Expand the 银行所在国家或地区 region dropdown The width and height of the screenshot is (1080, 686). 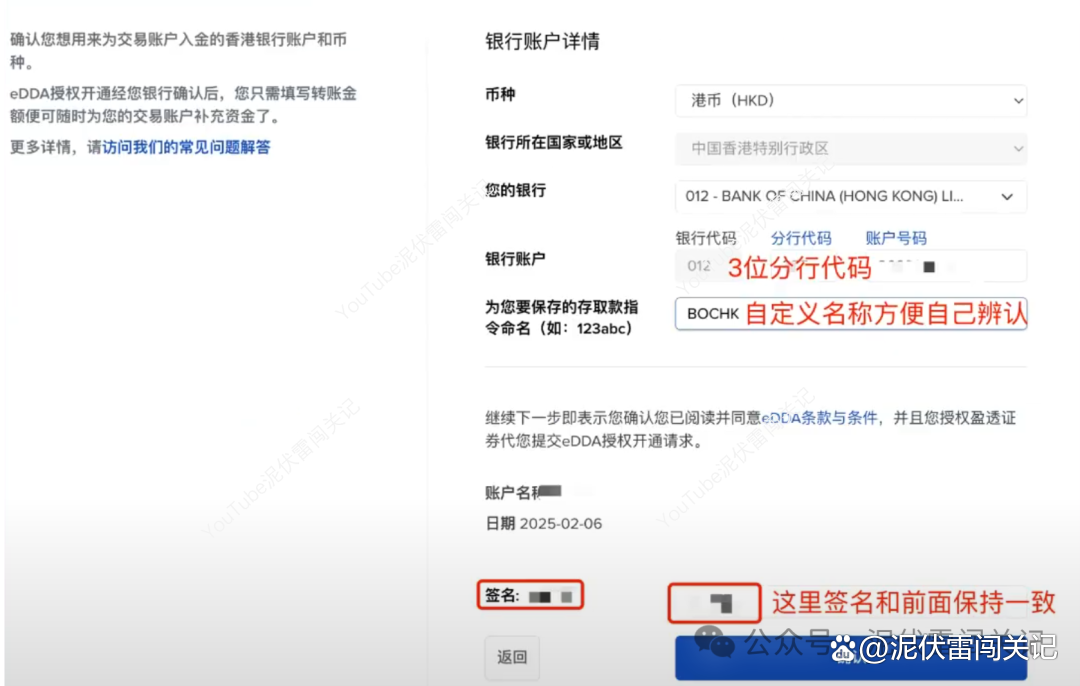pos(850,148)
